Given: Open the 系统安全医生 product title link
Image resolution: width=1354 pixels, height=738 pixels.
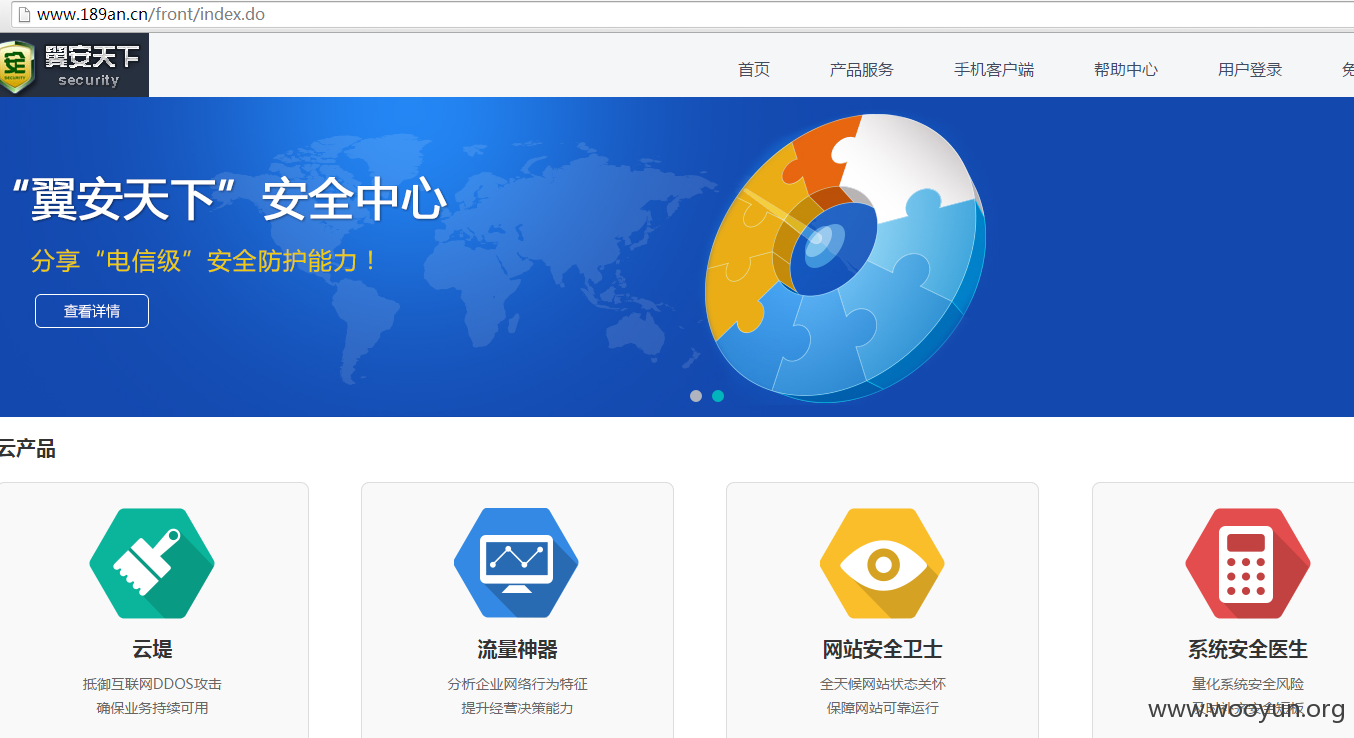Looking at the screenshot, I should pos(1247,649).
